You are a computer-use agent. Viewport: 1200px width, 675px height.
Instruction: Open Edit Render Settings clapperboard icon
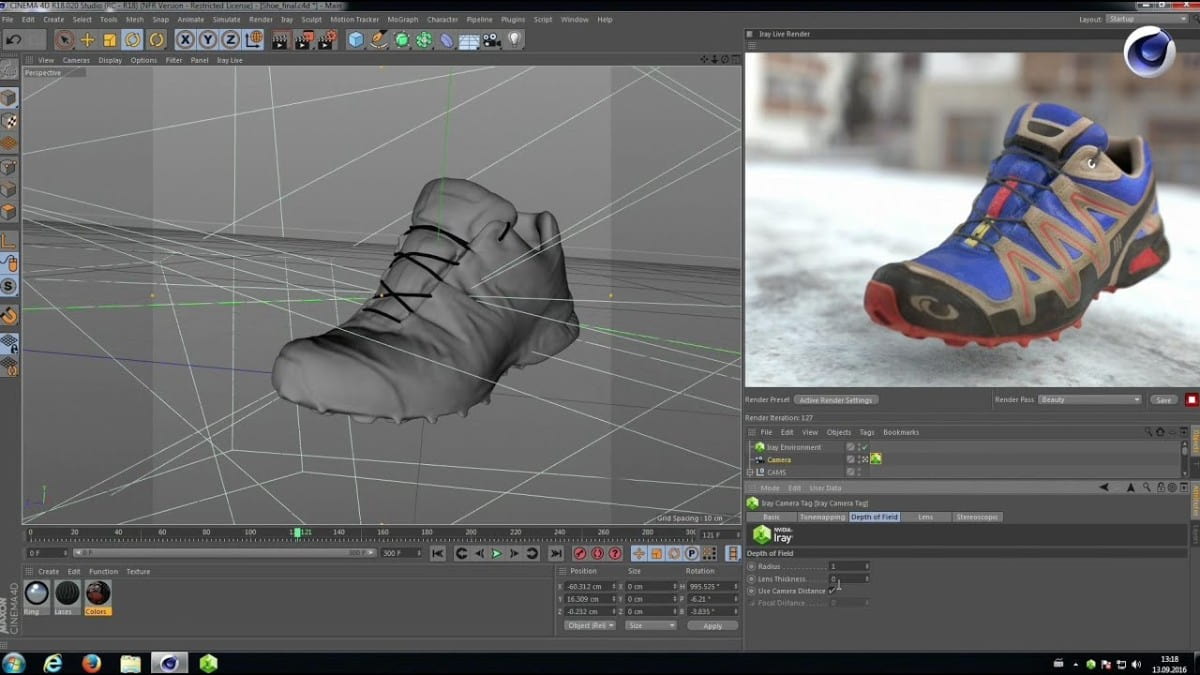tap(325, 40)
